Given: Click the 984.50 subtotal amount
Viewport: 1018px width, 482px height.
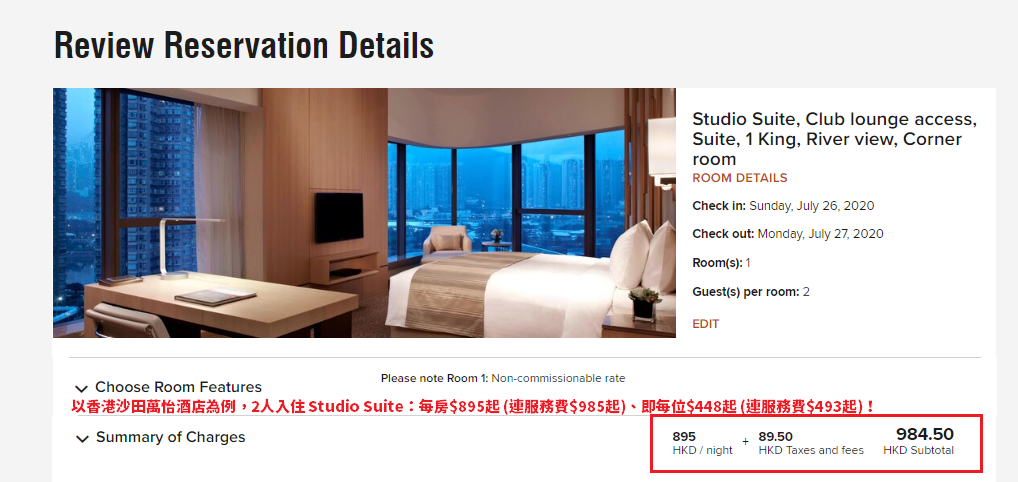Looking at the screenshot, I should pyautogui.click(x=925, y=435).
